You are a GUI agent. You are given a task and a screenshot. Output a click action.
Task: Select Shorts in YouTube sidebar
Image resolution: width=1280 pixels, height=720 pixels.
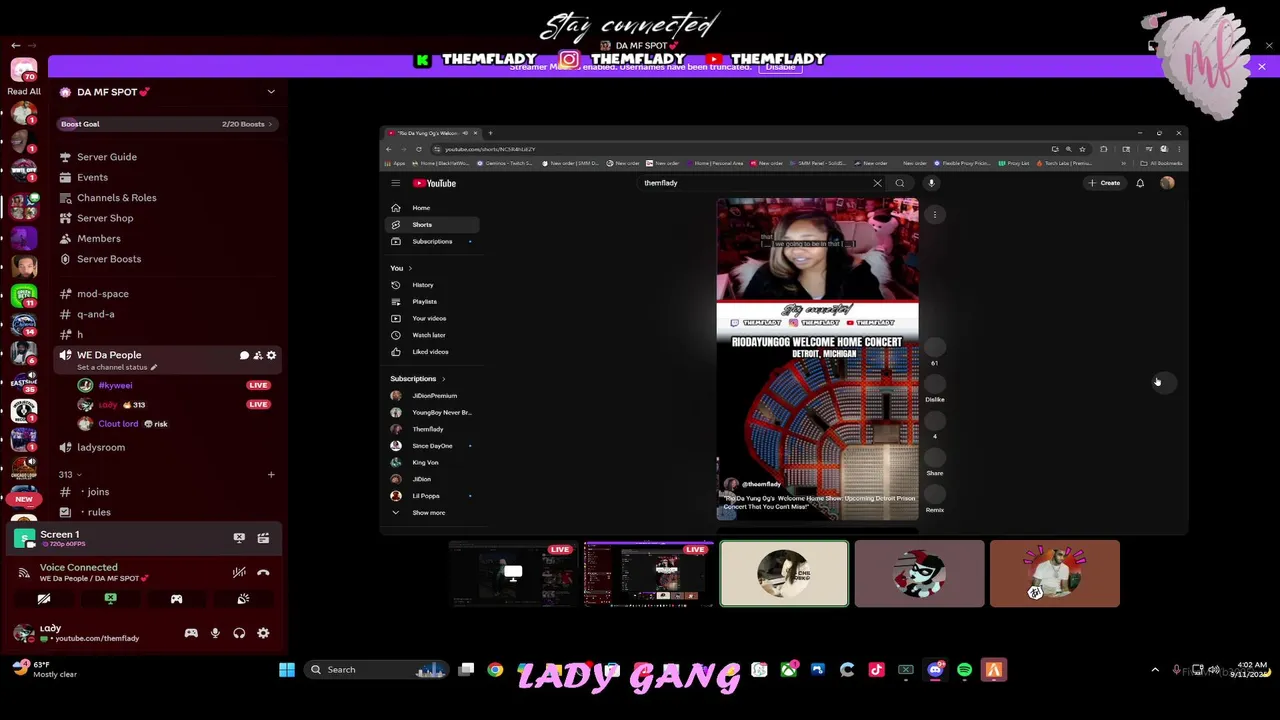[x=432, y=225]
